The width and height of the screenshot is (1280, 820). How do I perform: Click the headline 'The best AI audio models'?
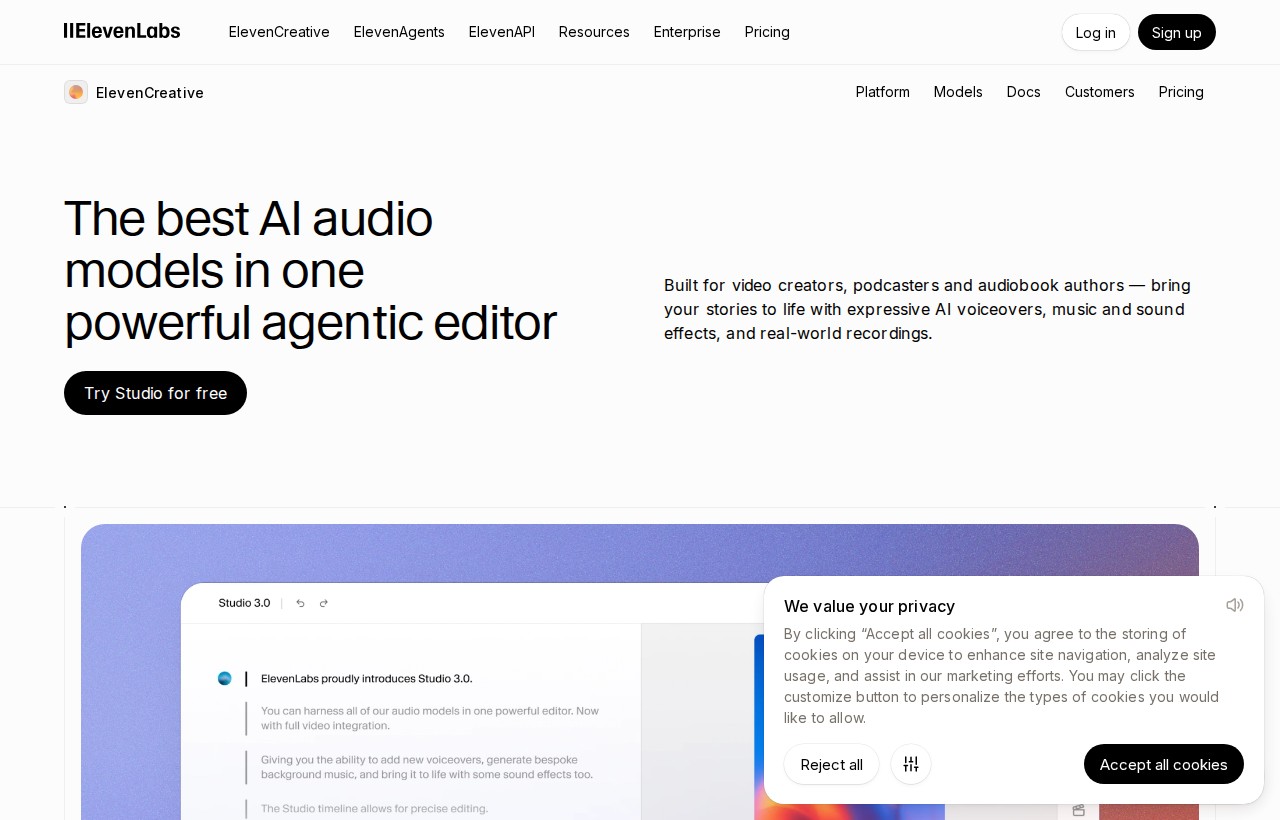(310, 270)
